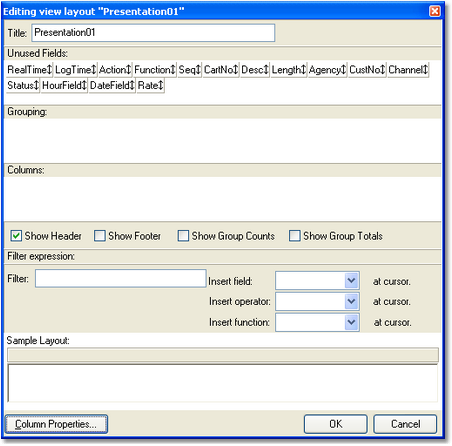The image size is (452, 446).
Task: Click the DateField field chip
Action: click(112, 85)
